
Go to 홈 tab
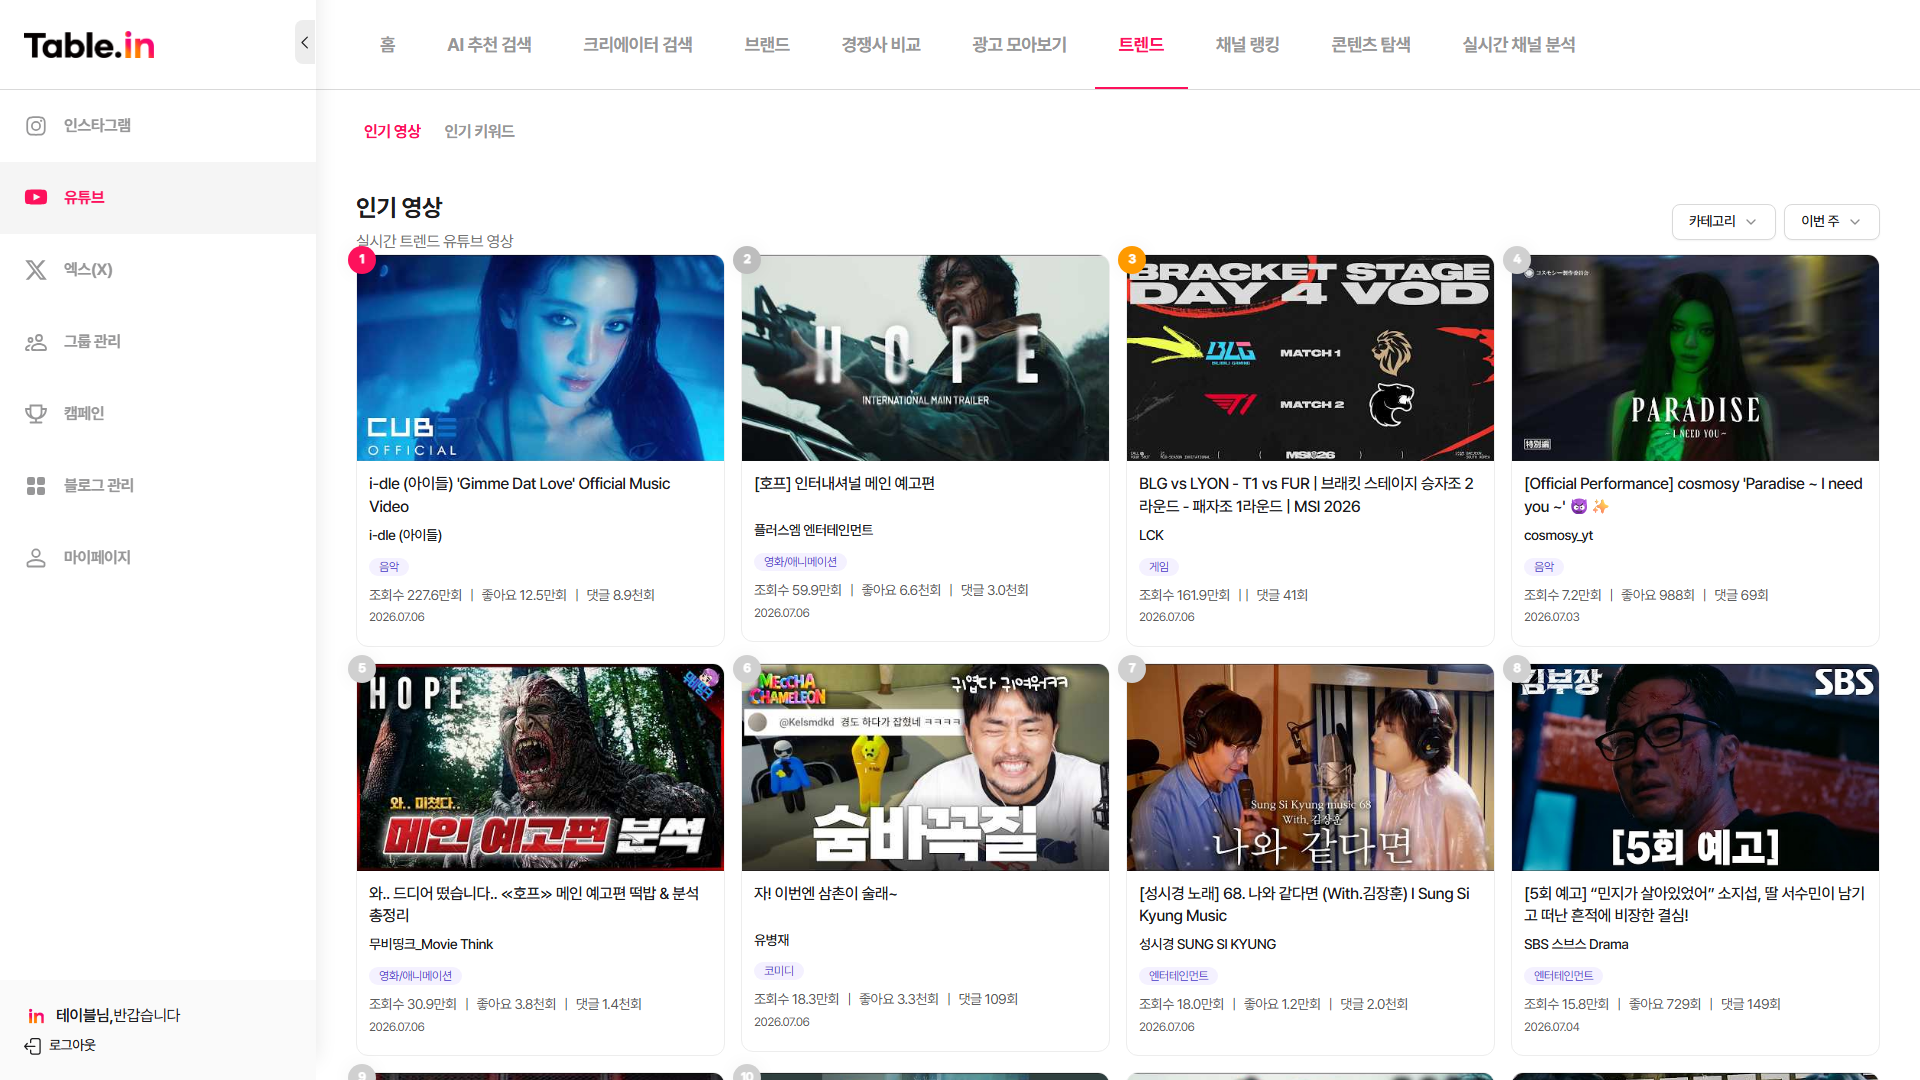click(388, 45)
